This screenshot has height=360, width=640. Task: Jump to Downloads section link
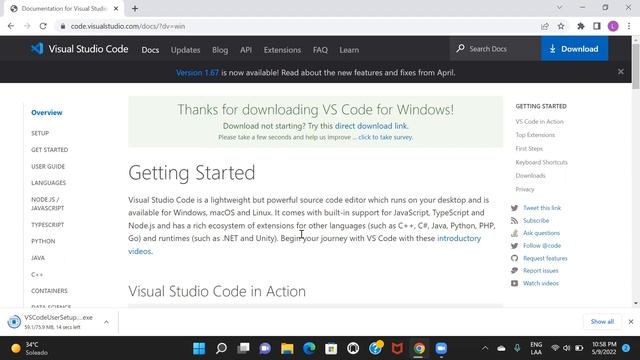coord(530,176)
